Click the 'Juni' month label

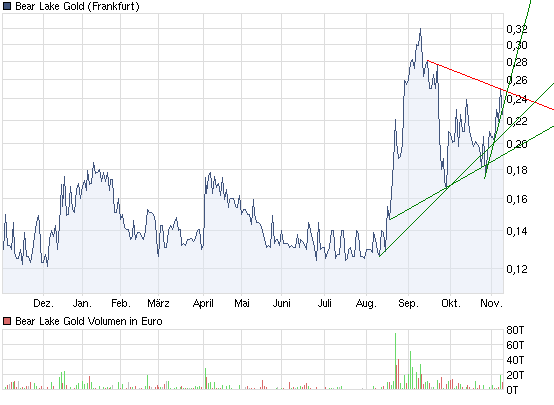282,303
